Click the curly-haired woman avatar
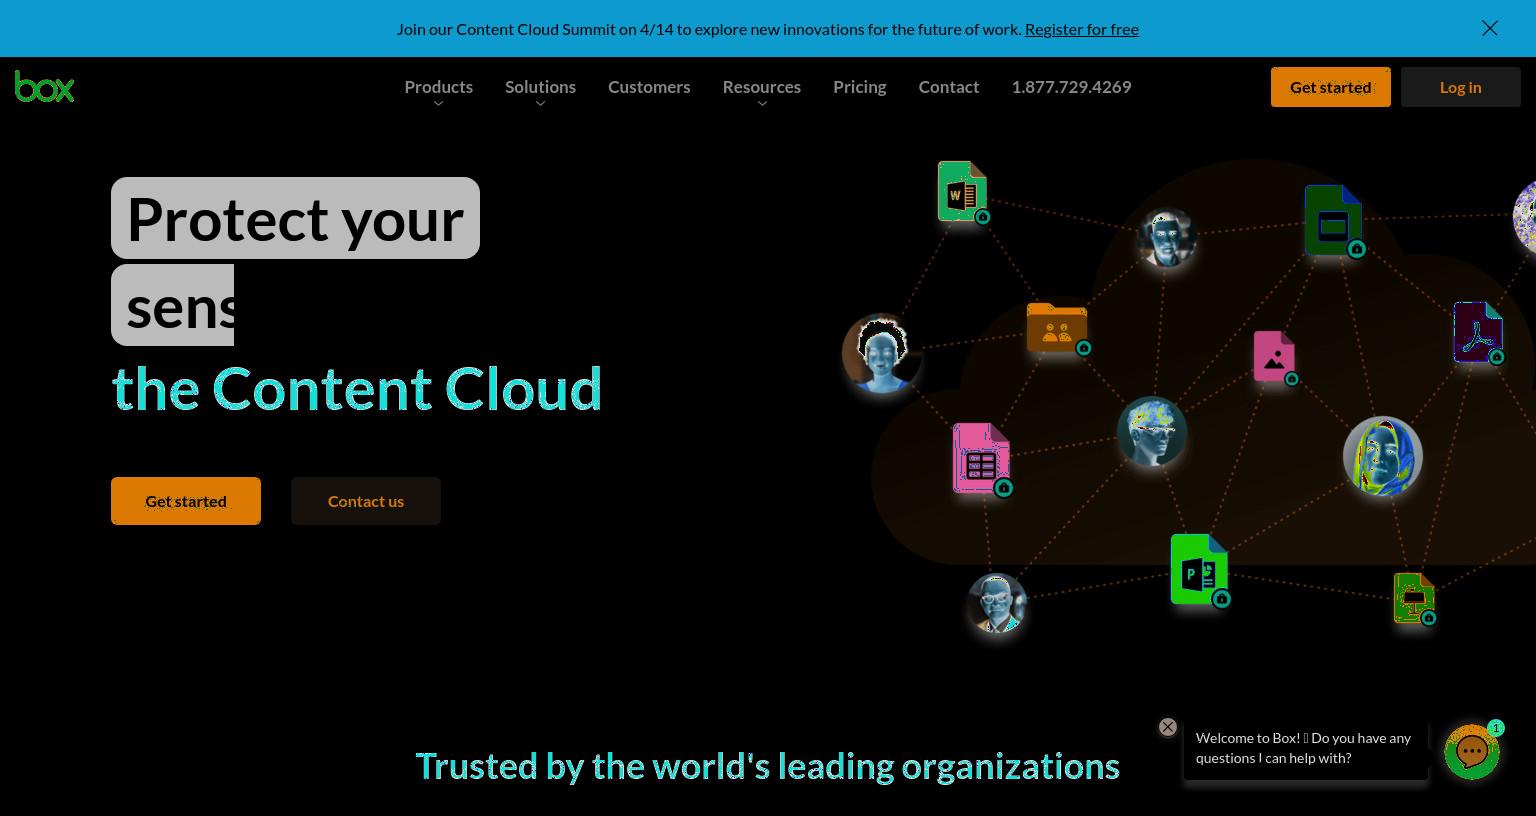The image size is (1536, 816). pos(881,354)
